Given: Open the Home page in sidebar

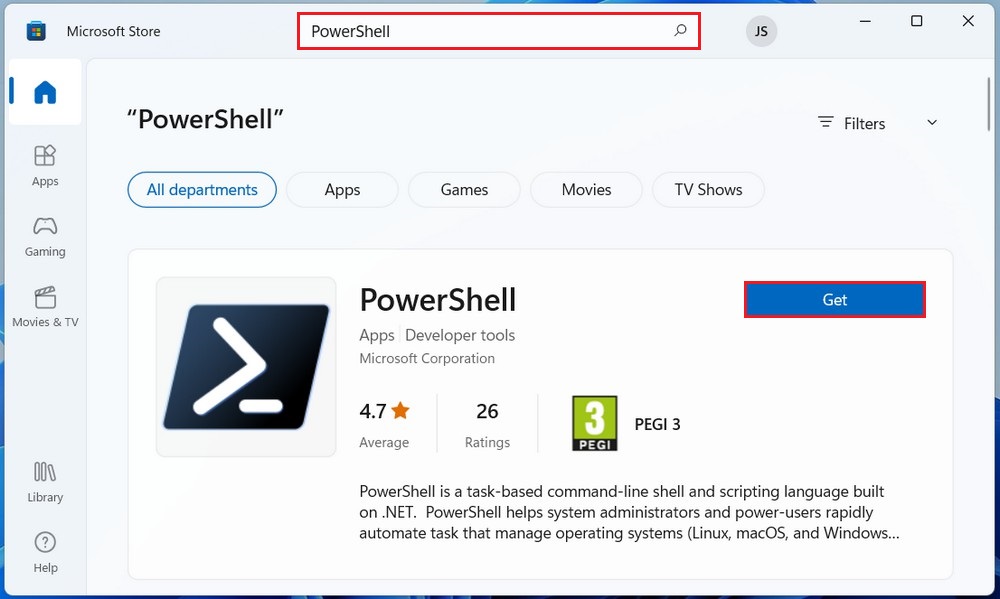Looking at the screenshot, I should 45,92.
